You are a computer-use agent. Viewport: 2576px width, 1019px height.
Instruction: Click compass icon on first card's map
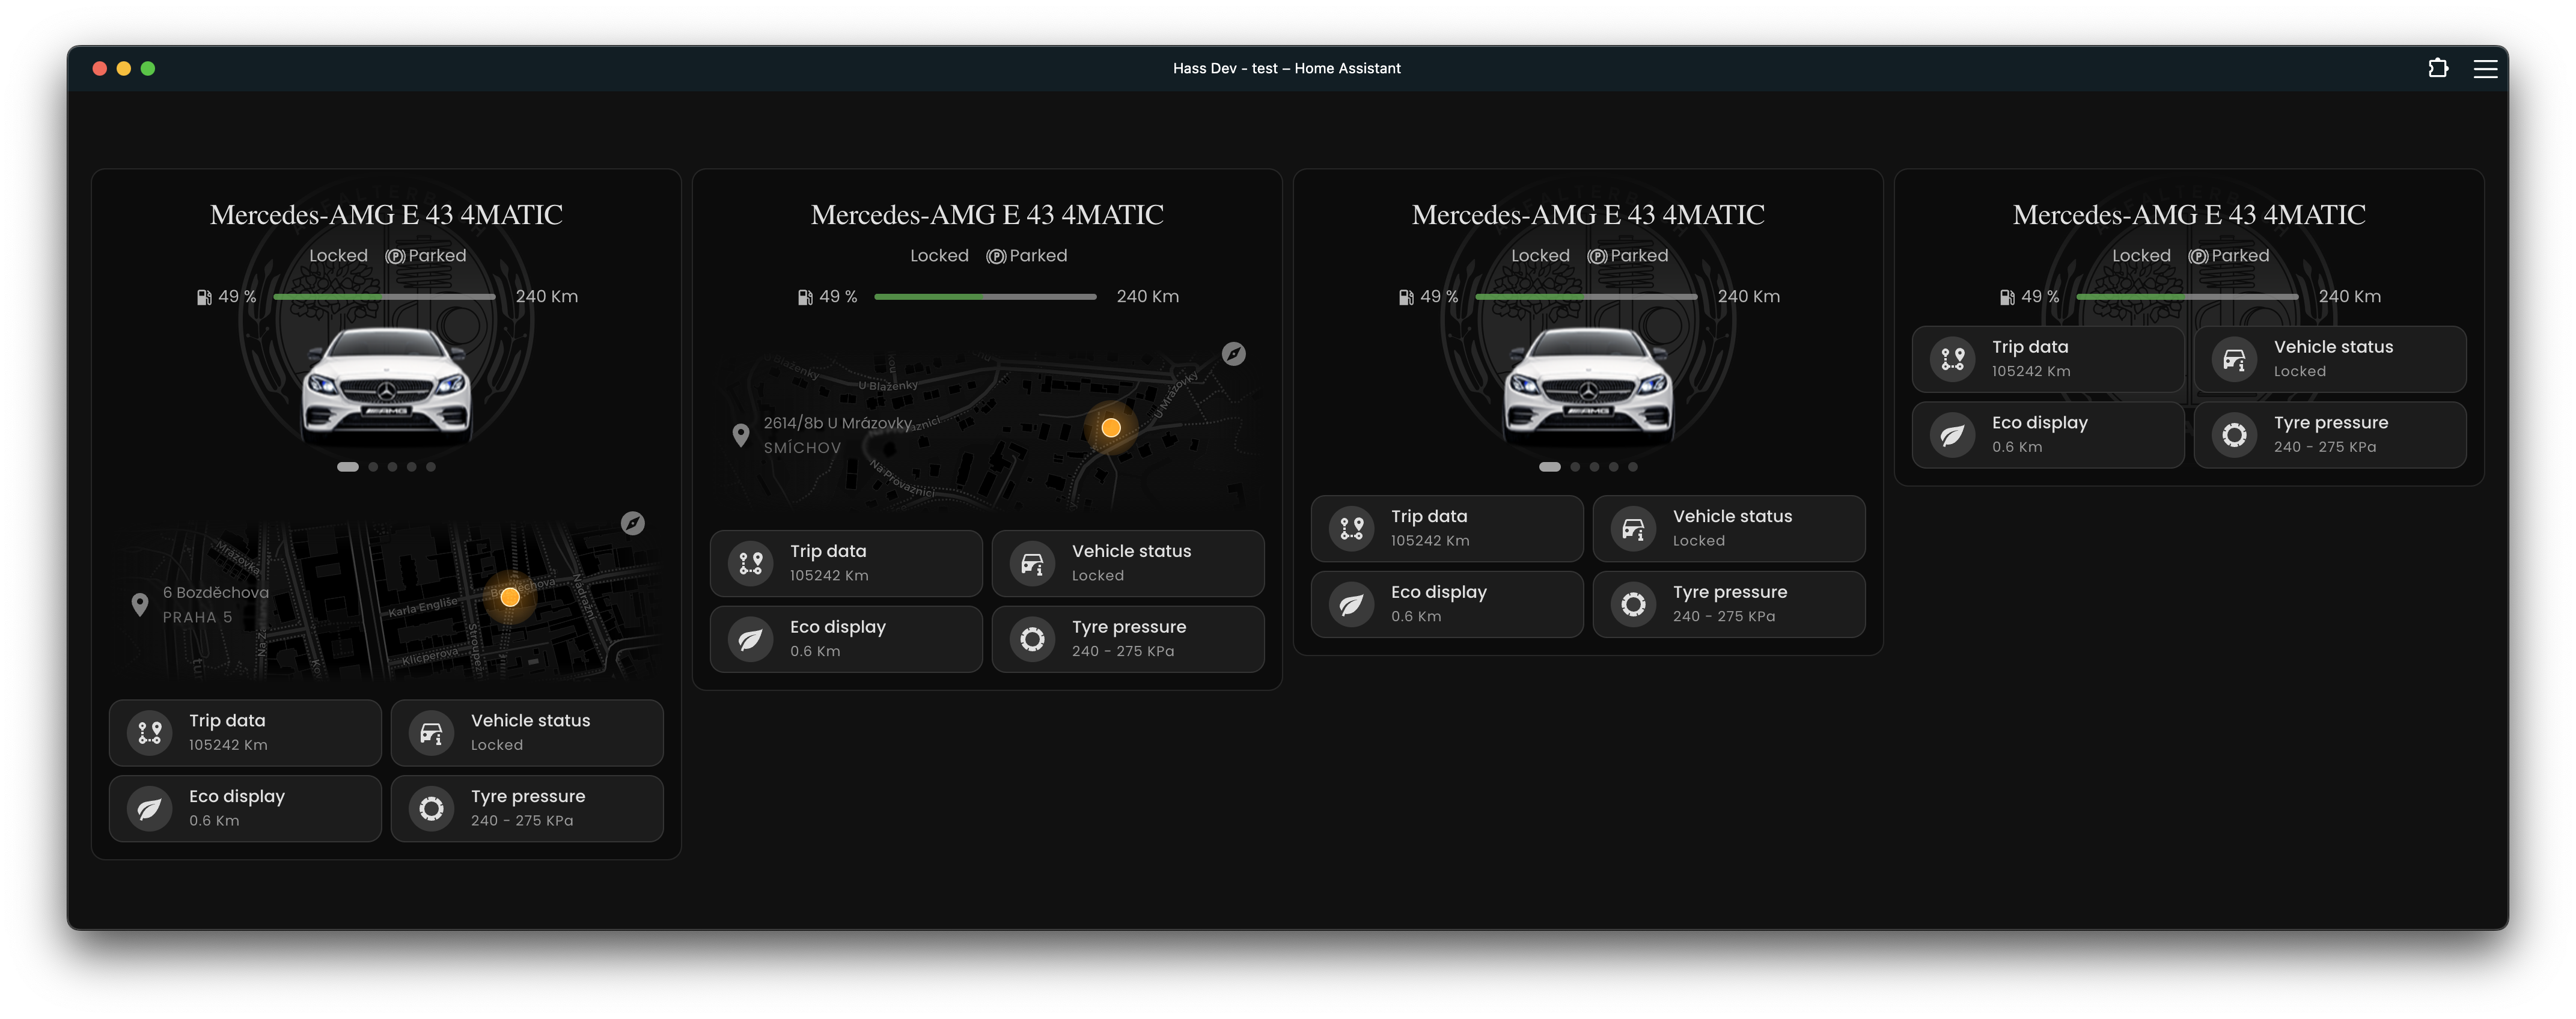click(632, 523)
